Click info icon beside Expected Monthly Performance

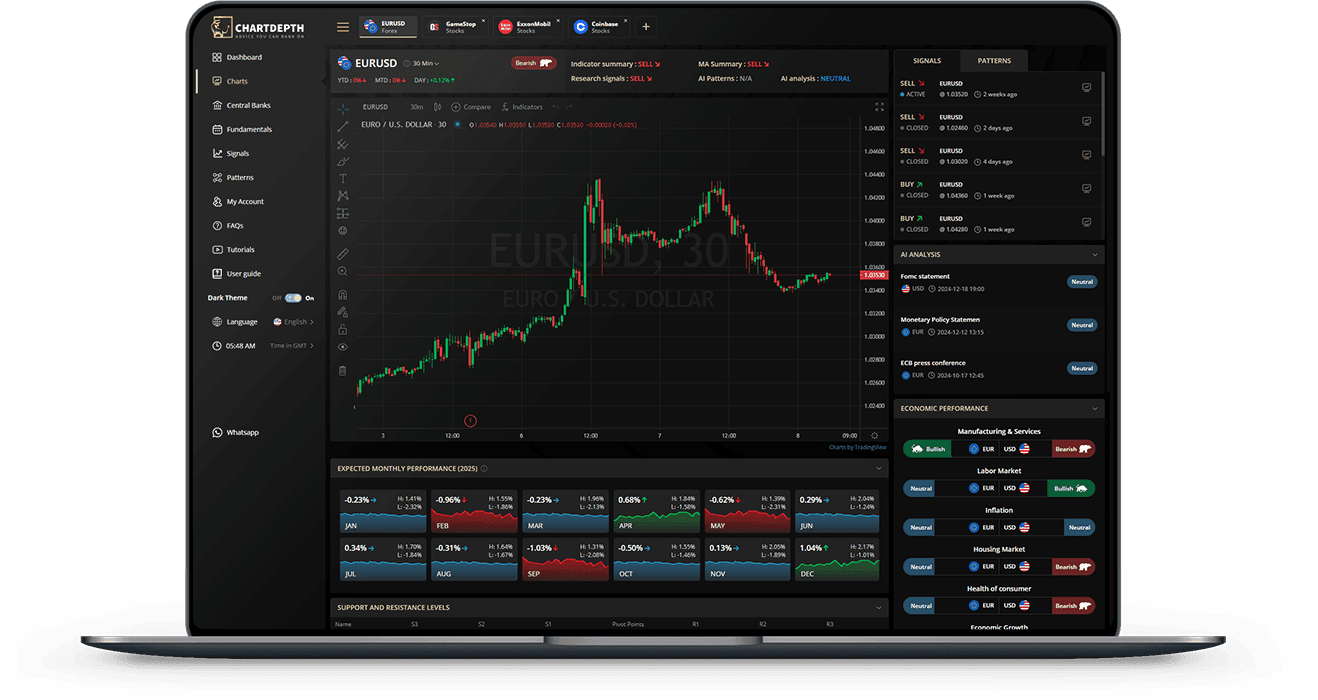pyautogui.click(x=484, y=468)
